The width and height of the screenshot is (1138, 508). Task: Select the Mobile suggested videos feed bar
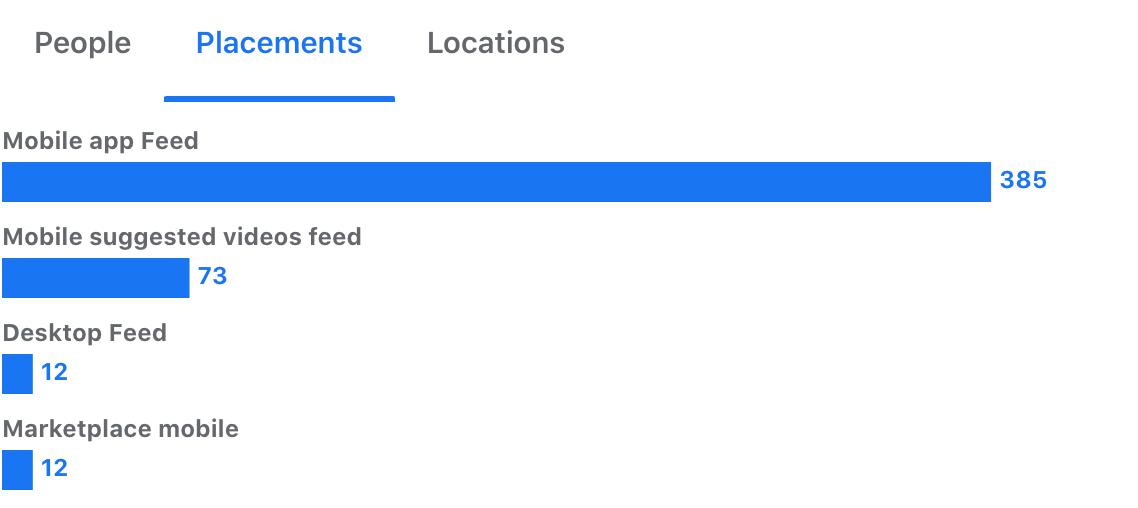[96, 278]
